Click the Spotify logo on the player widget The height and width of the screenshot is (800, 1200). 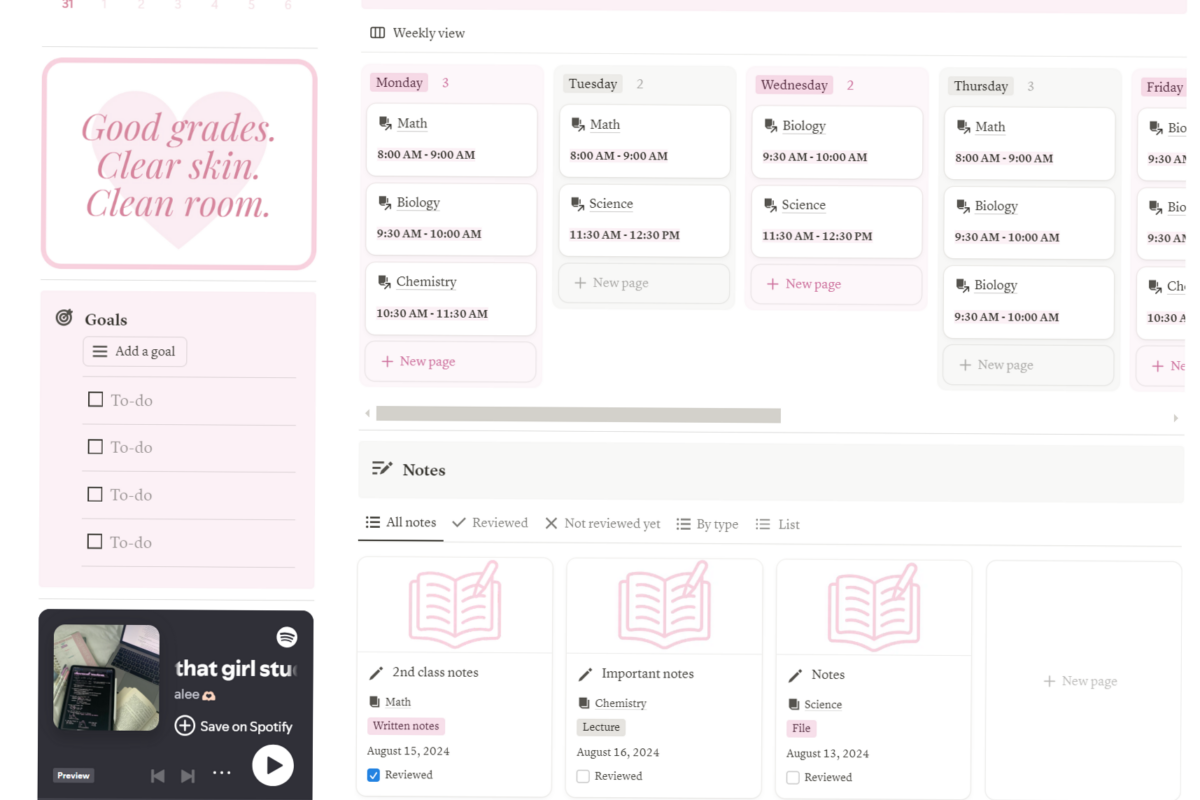(x=287, y=637)
